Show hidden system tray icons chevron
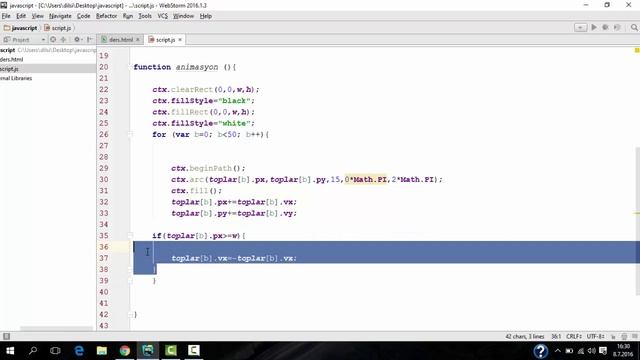Viewport: 640px width, 360px height. (558, 351)
